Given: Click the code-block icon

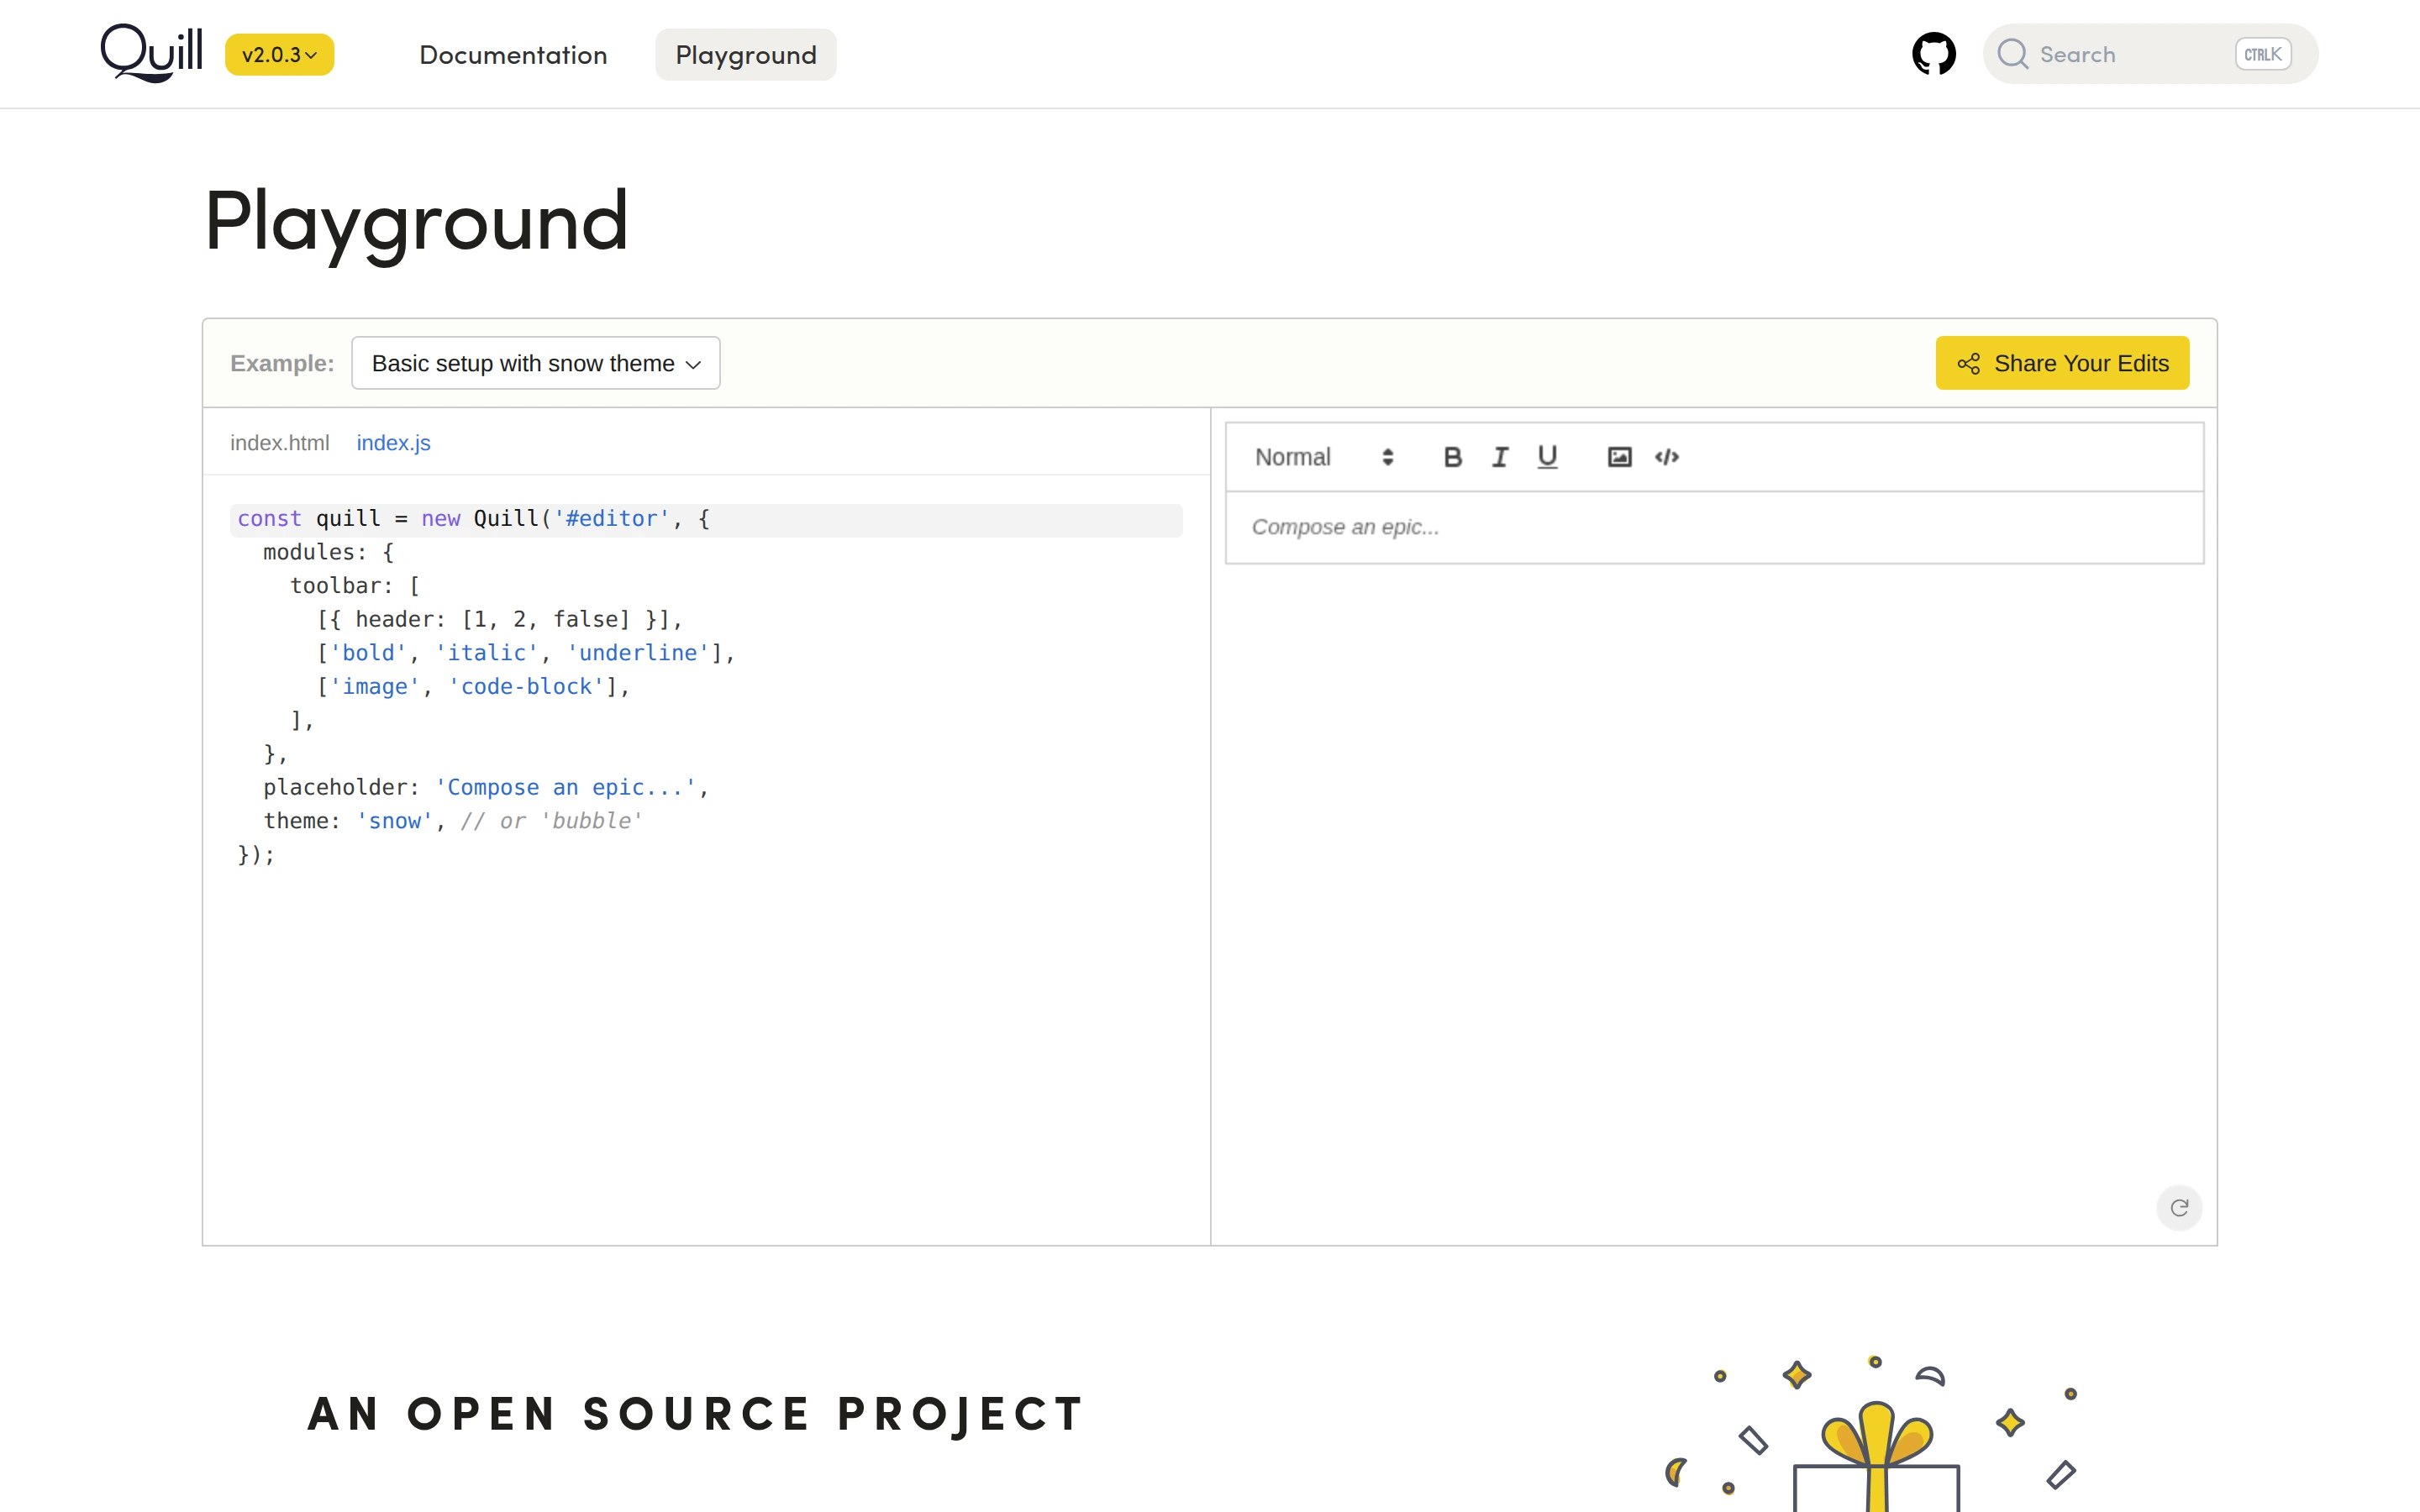Looking at the screenshot, I should point(1667,457).
